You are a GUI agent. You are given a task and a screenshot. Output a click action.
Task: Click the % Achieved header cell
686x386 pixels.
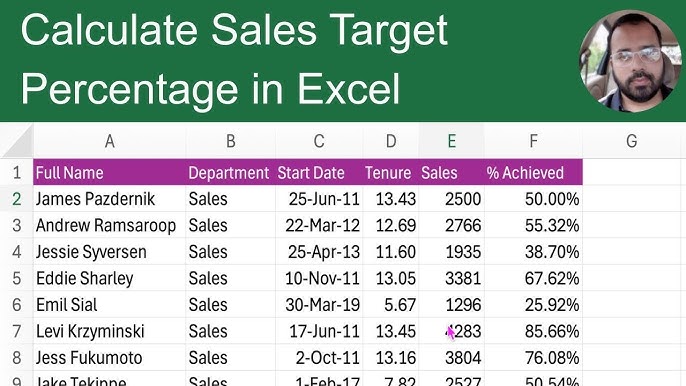(x=533, y=172)
